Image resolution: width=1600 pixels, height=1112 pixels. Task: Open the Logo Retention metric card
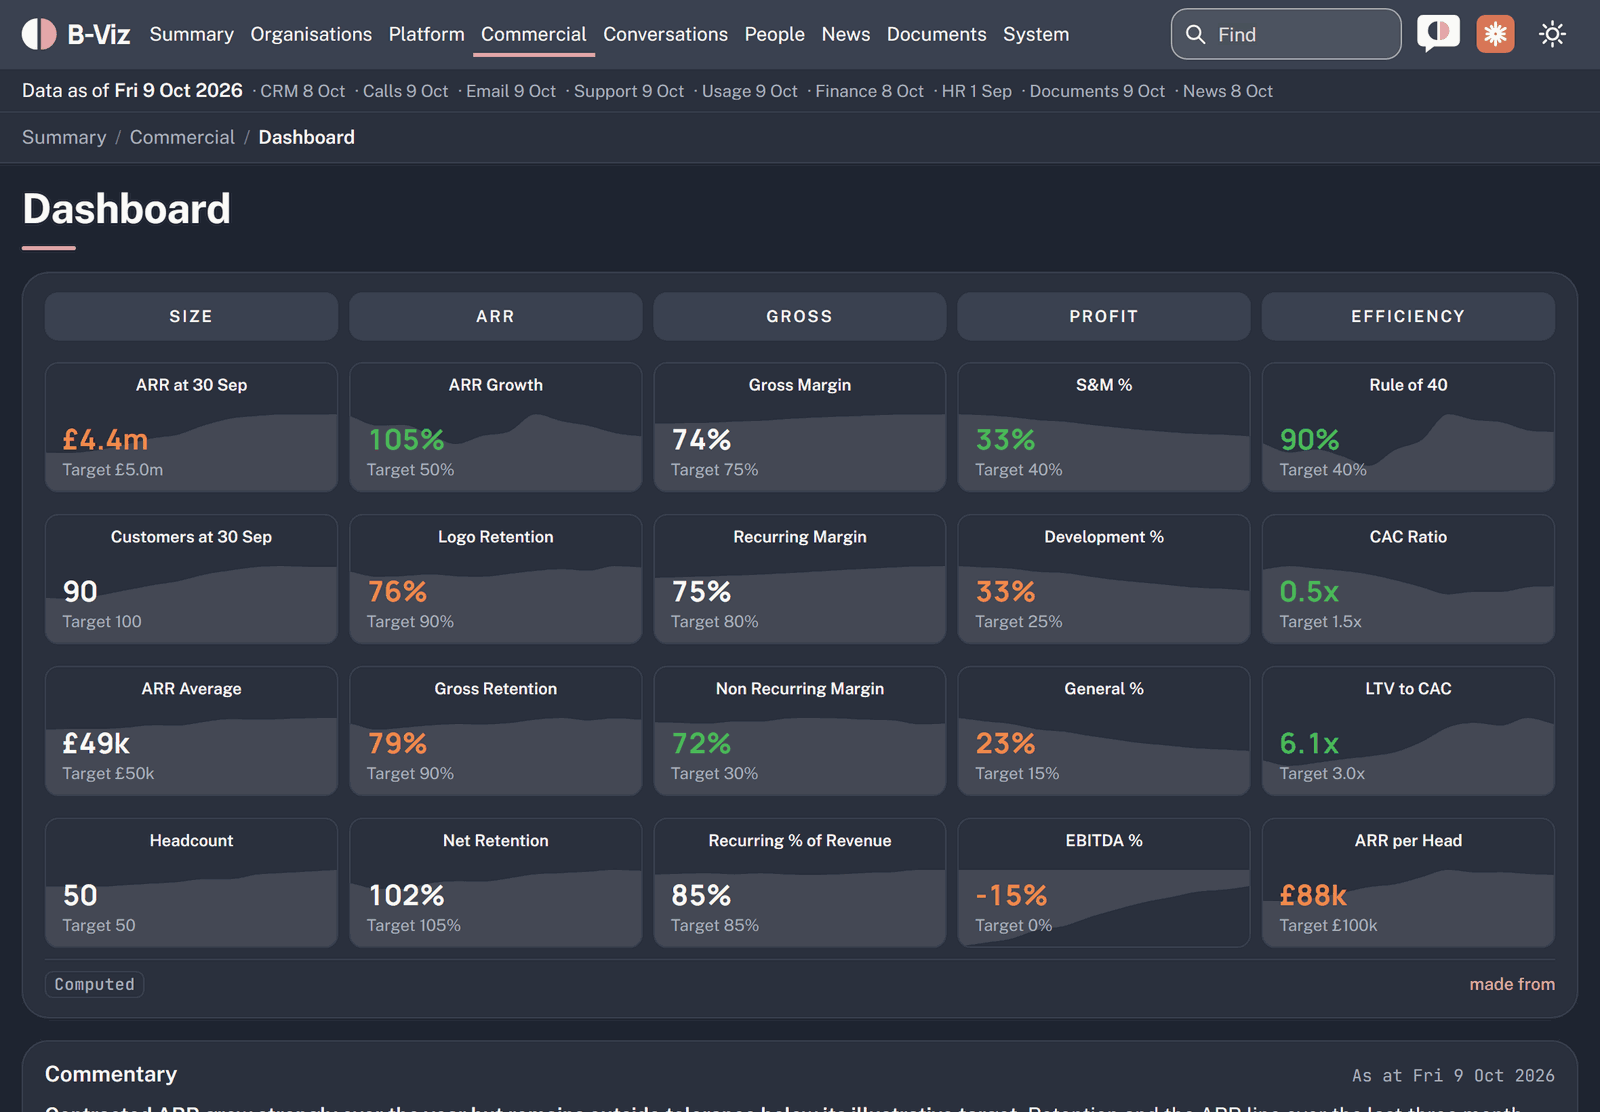coord(496,579)
